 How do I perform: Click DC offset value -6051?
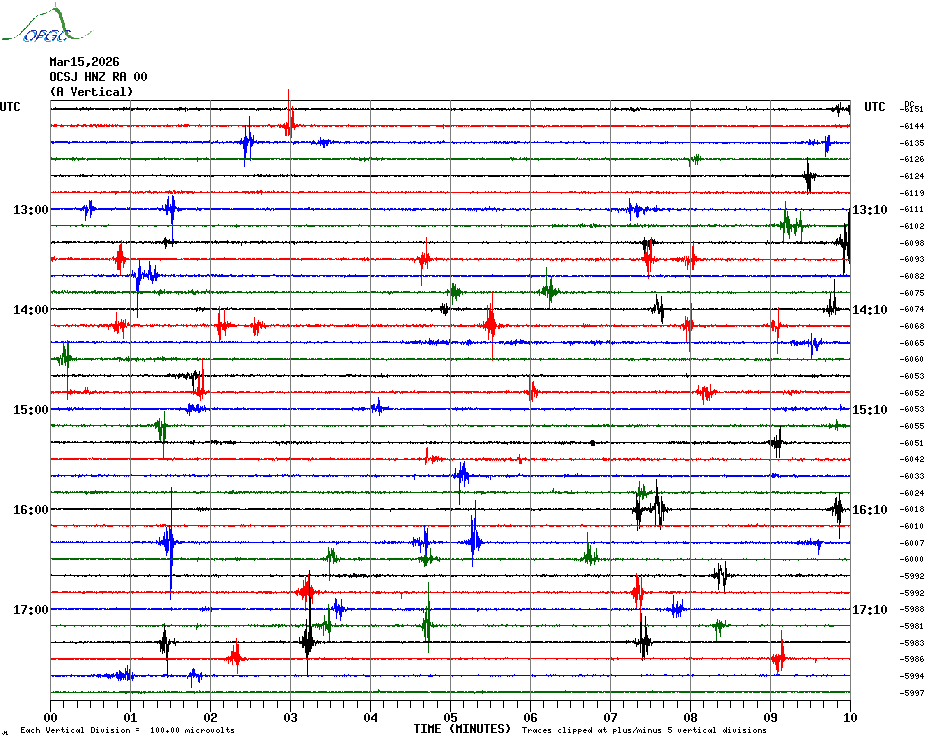tap(912, 443)
